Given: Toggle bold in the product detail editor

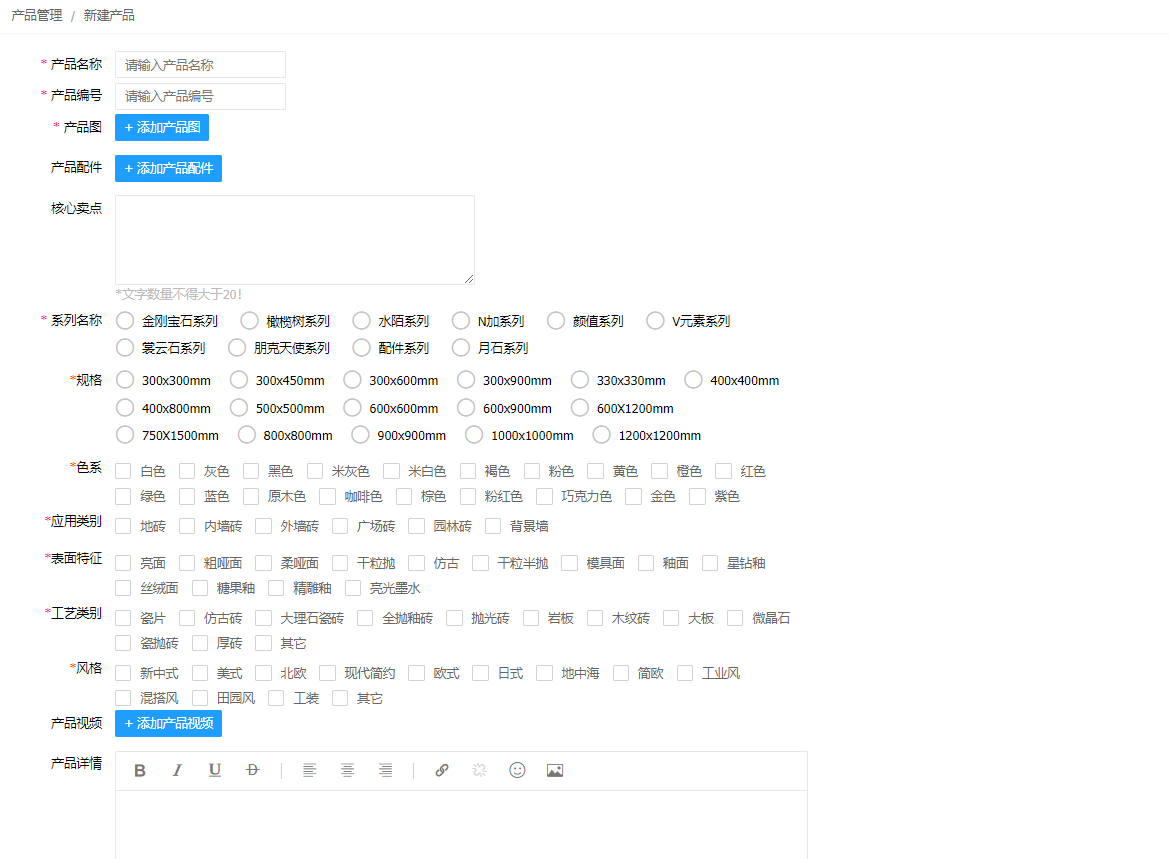Looking at the screenshot, I should pyautogui.click(x=139, y=770).
